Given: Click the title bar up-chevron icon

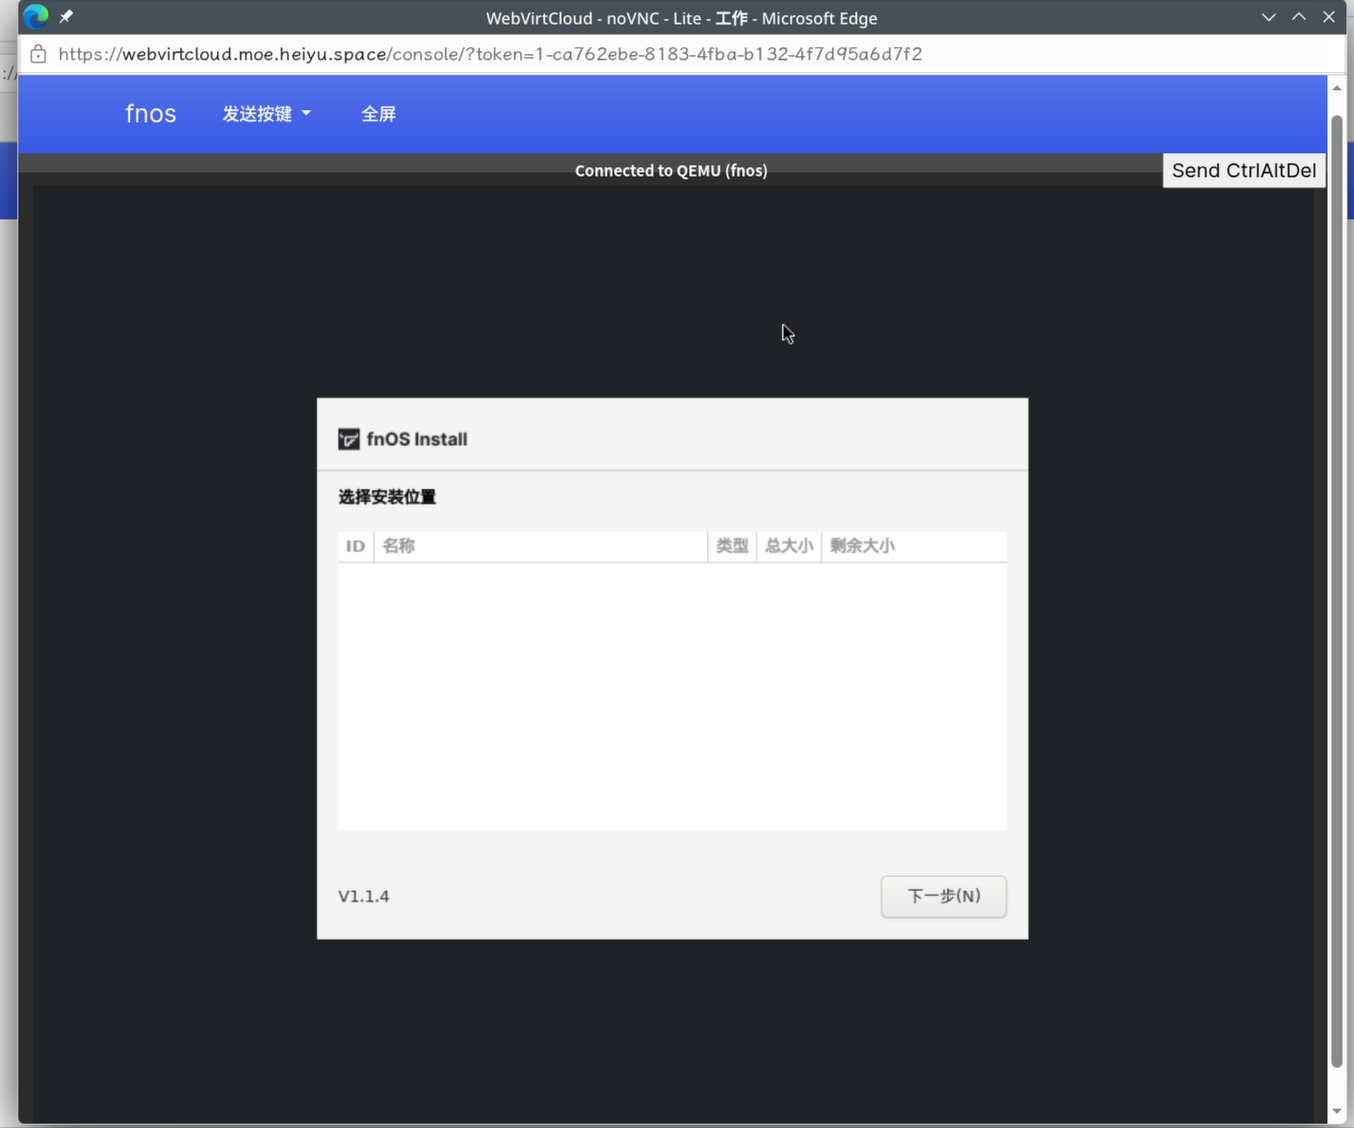Looking at the screenshot, I should (x=1299, y=17).
